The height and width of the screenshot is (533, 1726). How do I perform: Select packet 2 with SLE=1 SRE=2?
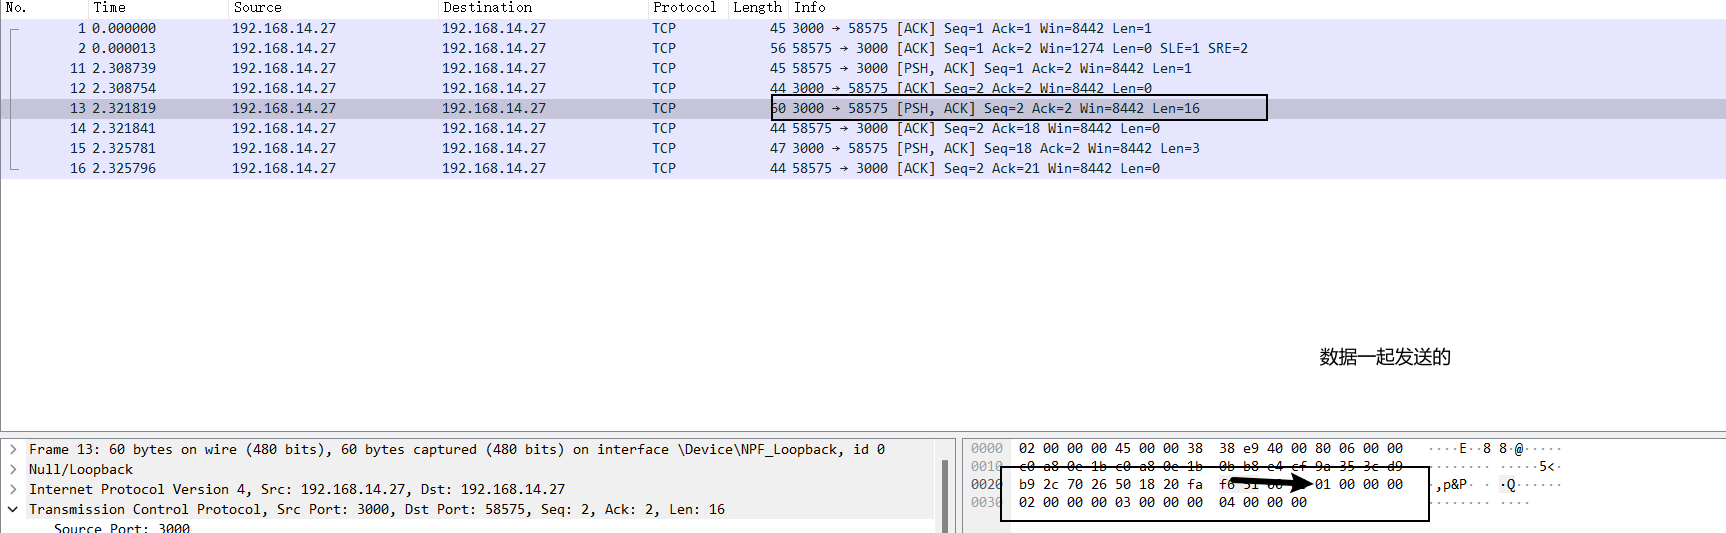(x=400, y=49)
